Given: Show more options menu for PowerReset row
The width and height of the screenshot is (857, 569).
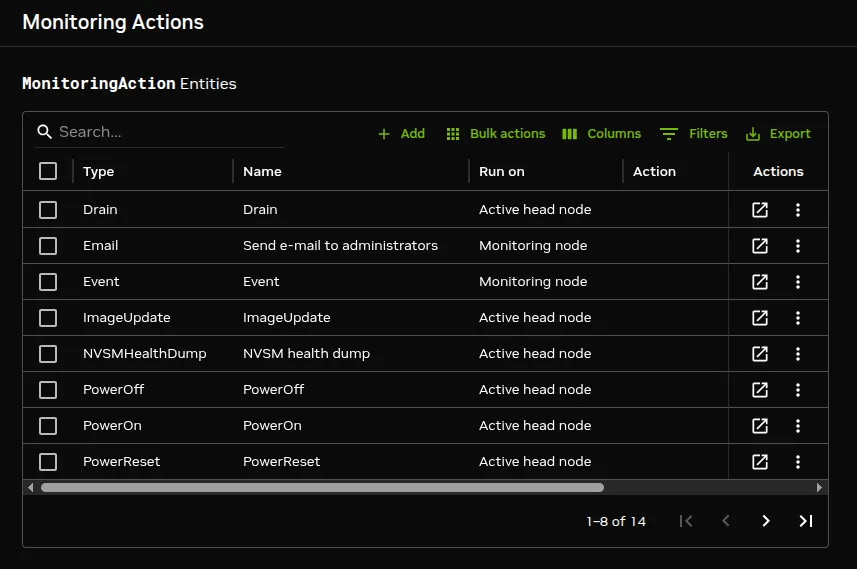Looking at the screenshot, I should coord(798,462).
